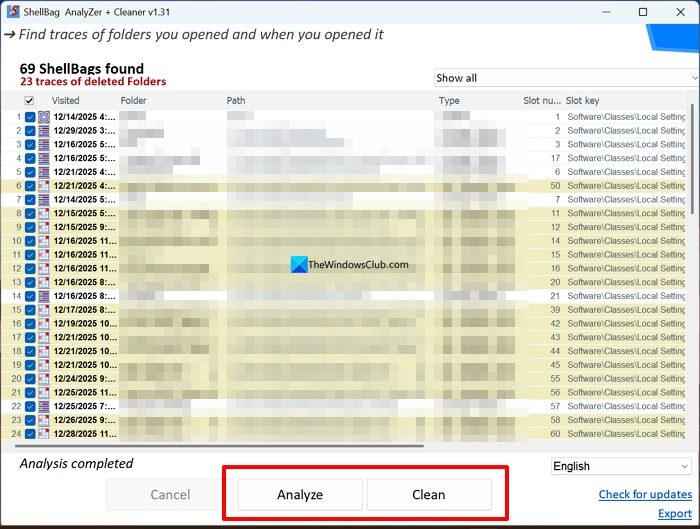Click slot number 50 in row 6
The width and height of the screenshot is (700, 529).
(x=555, y=186)
